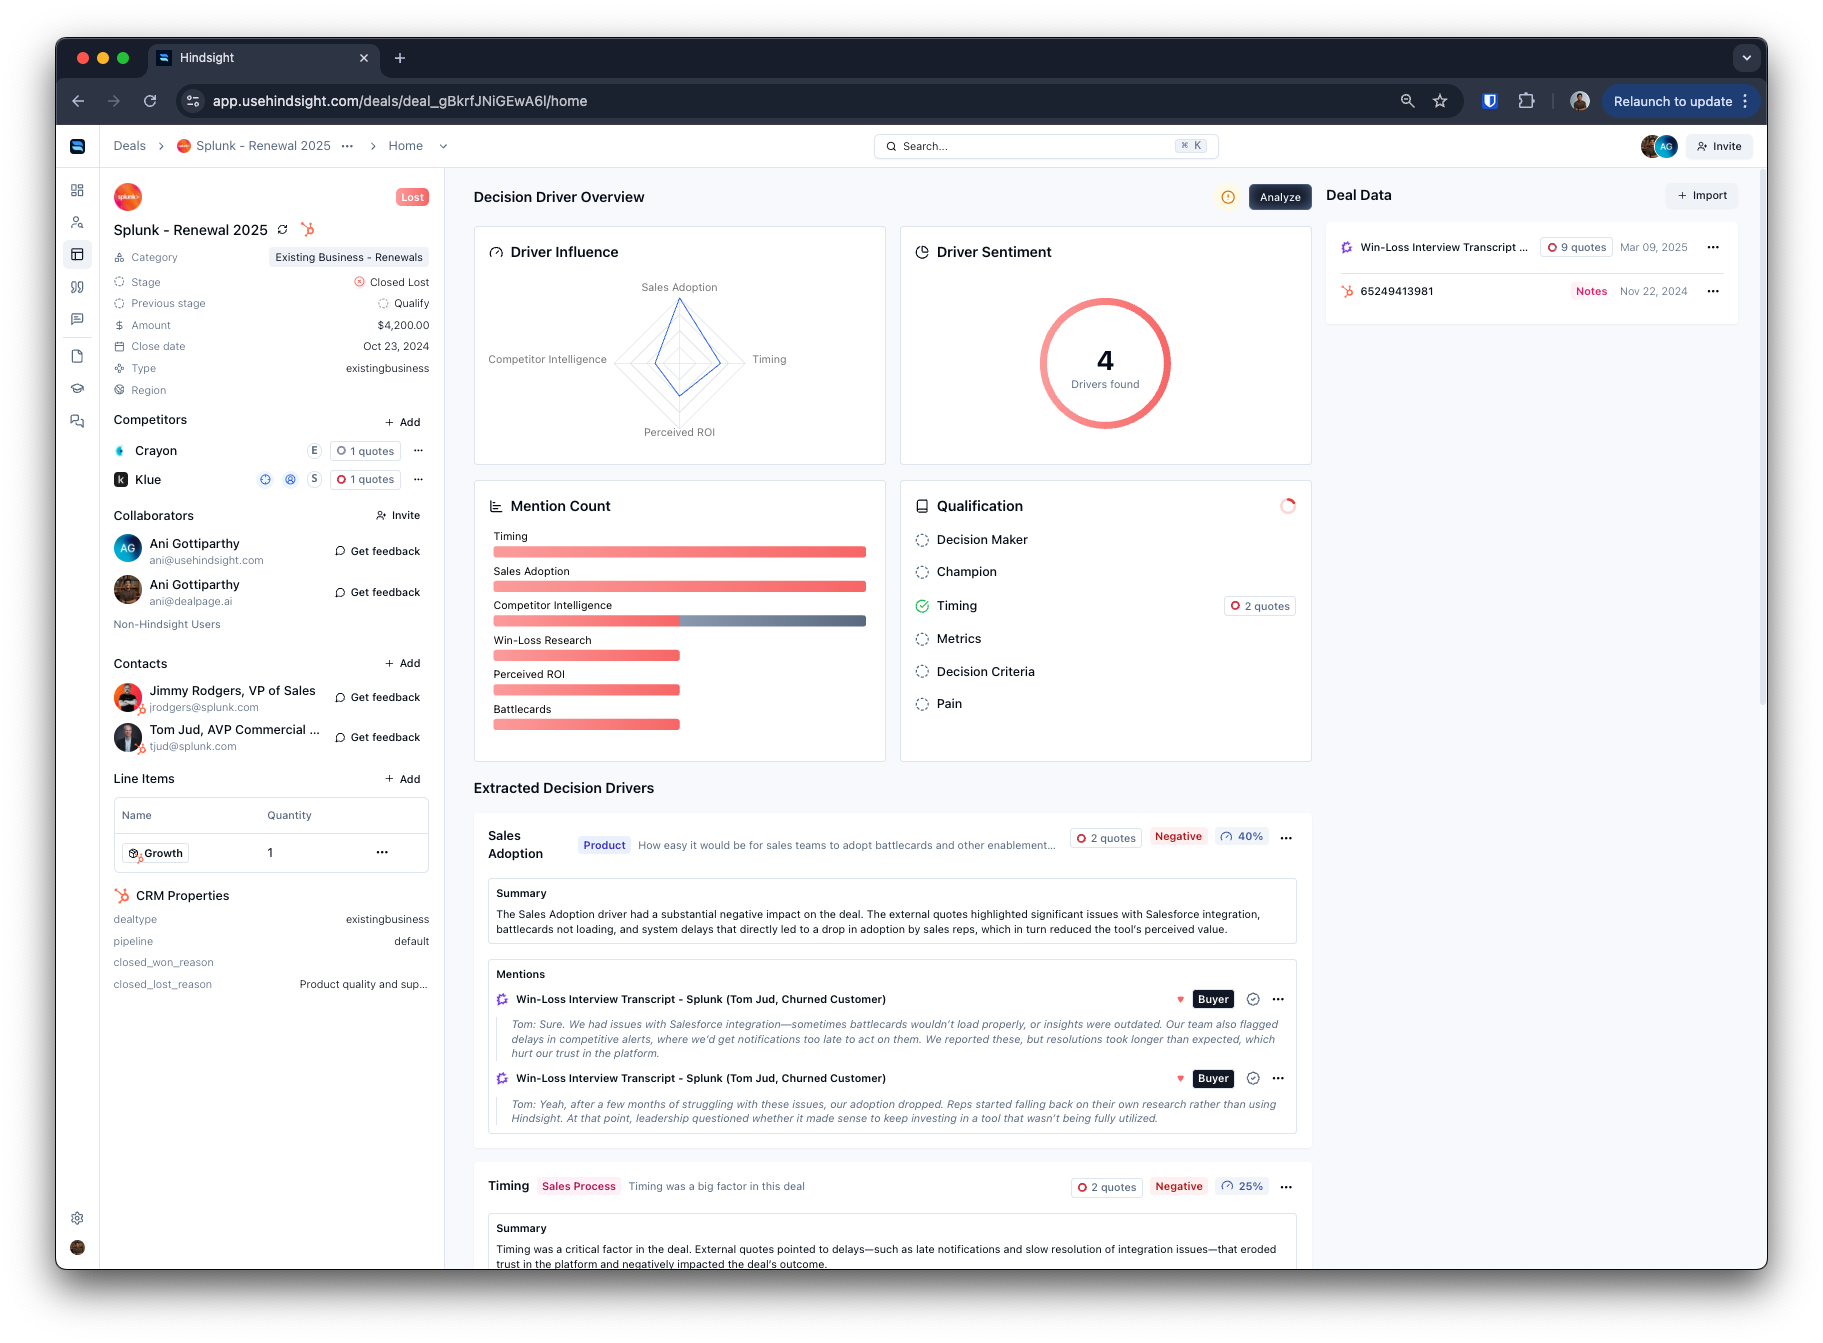Toggle the Decision Maker qualification
The image size is (1823, 1343).
point(922,540)
